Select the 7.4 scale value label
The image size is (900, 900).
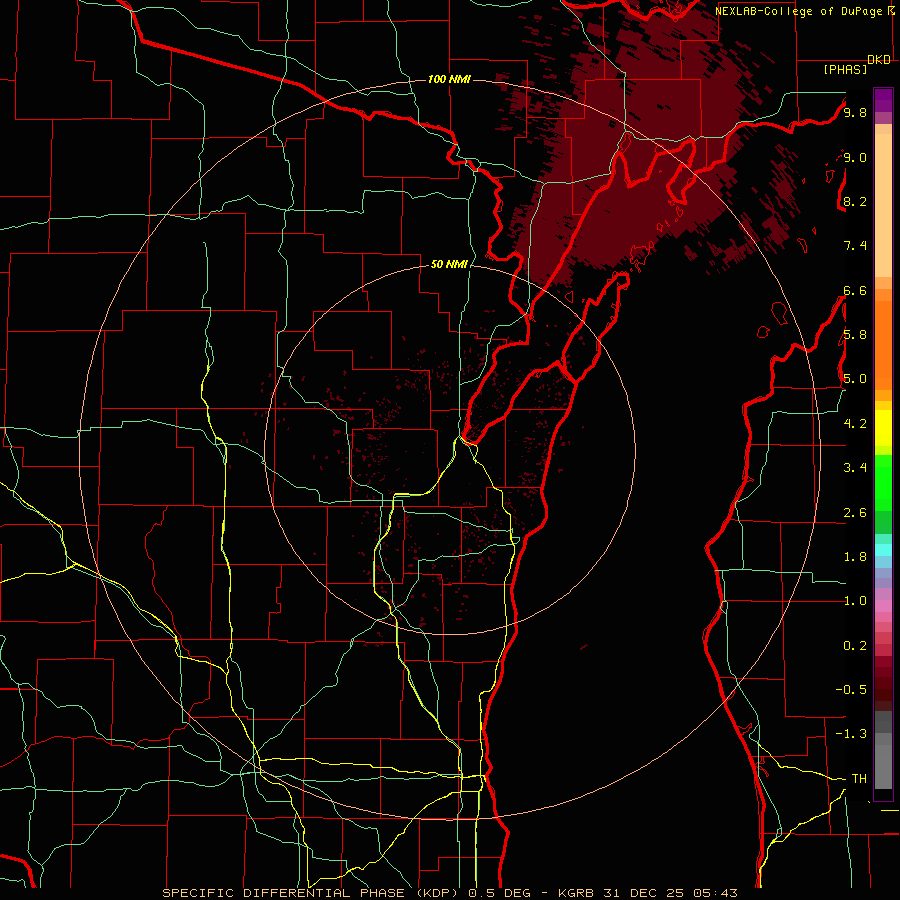(x=855, y=246)
